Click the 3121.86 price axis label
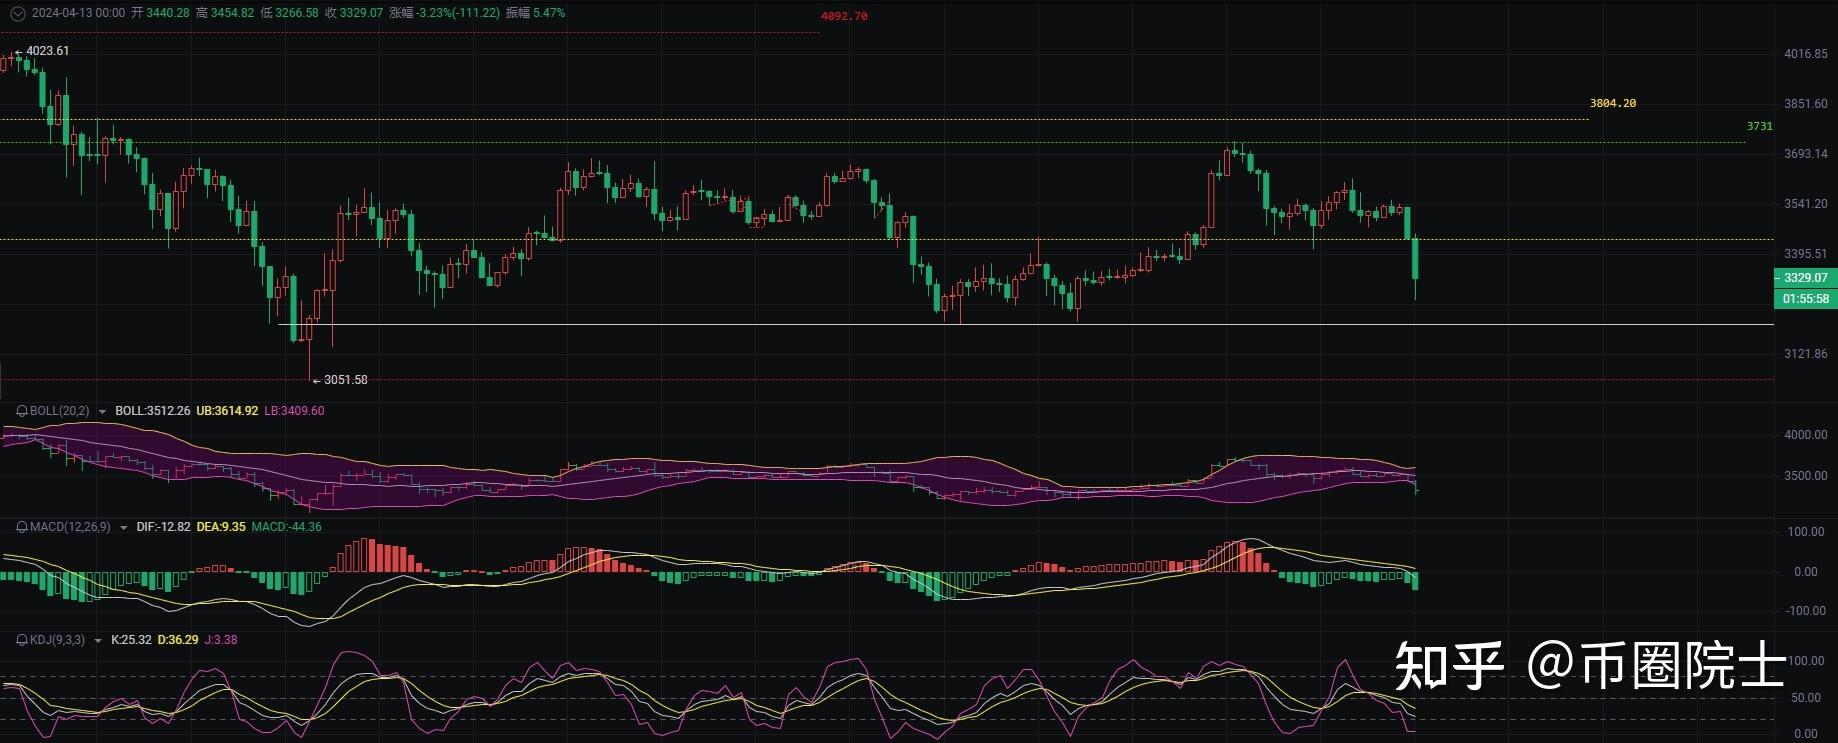Image resolution: width=1838 pixels, height=743 pixels. point(1806,354)
